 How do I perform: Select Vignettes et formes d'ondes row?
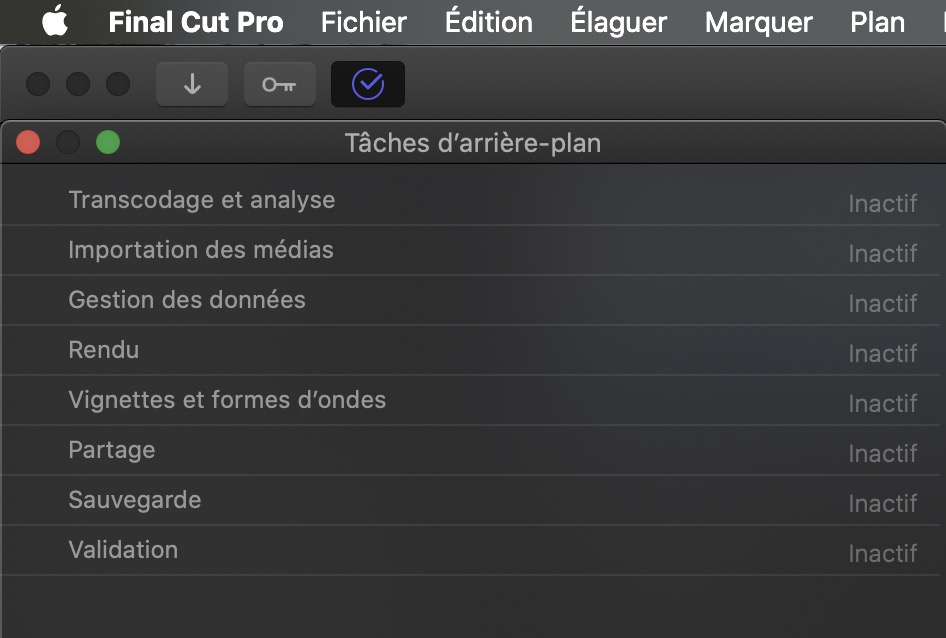click(x=471, y=400)
